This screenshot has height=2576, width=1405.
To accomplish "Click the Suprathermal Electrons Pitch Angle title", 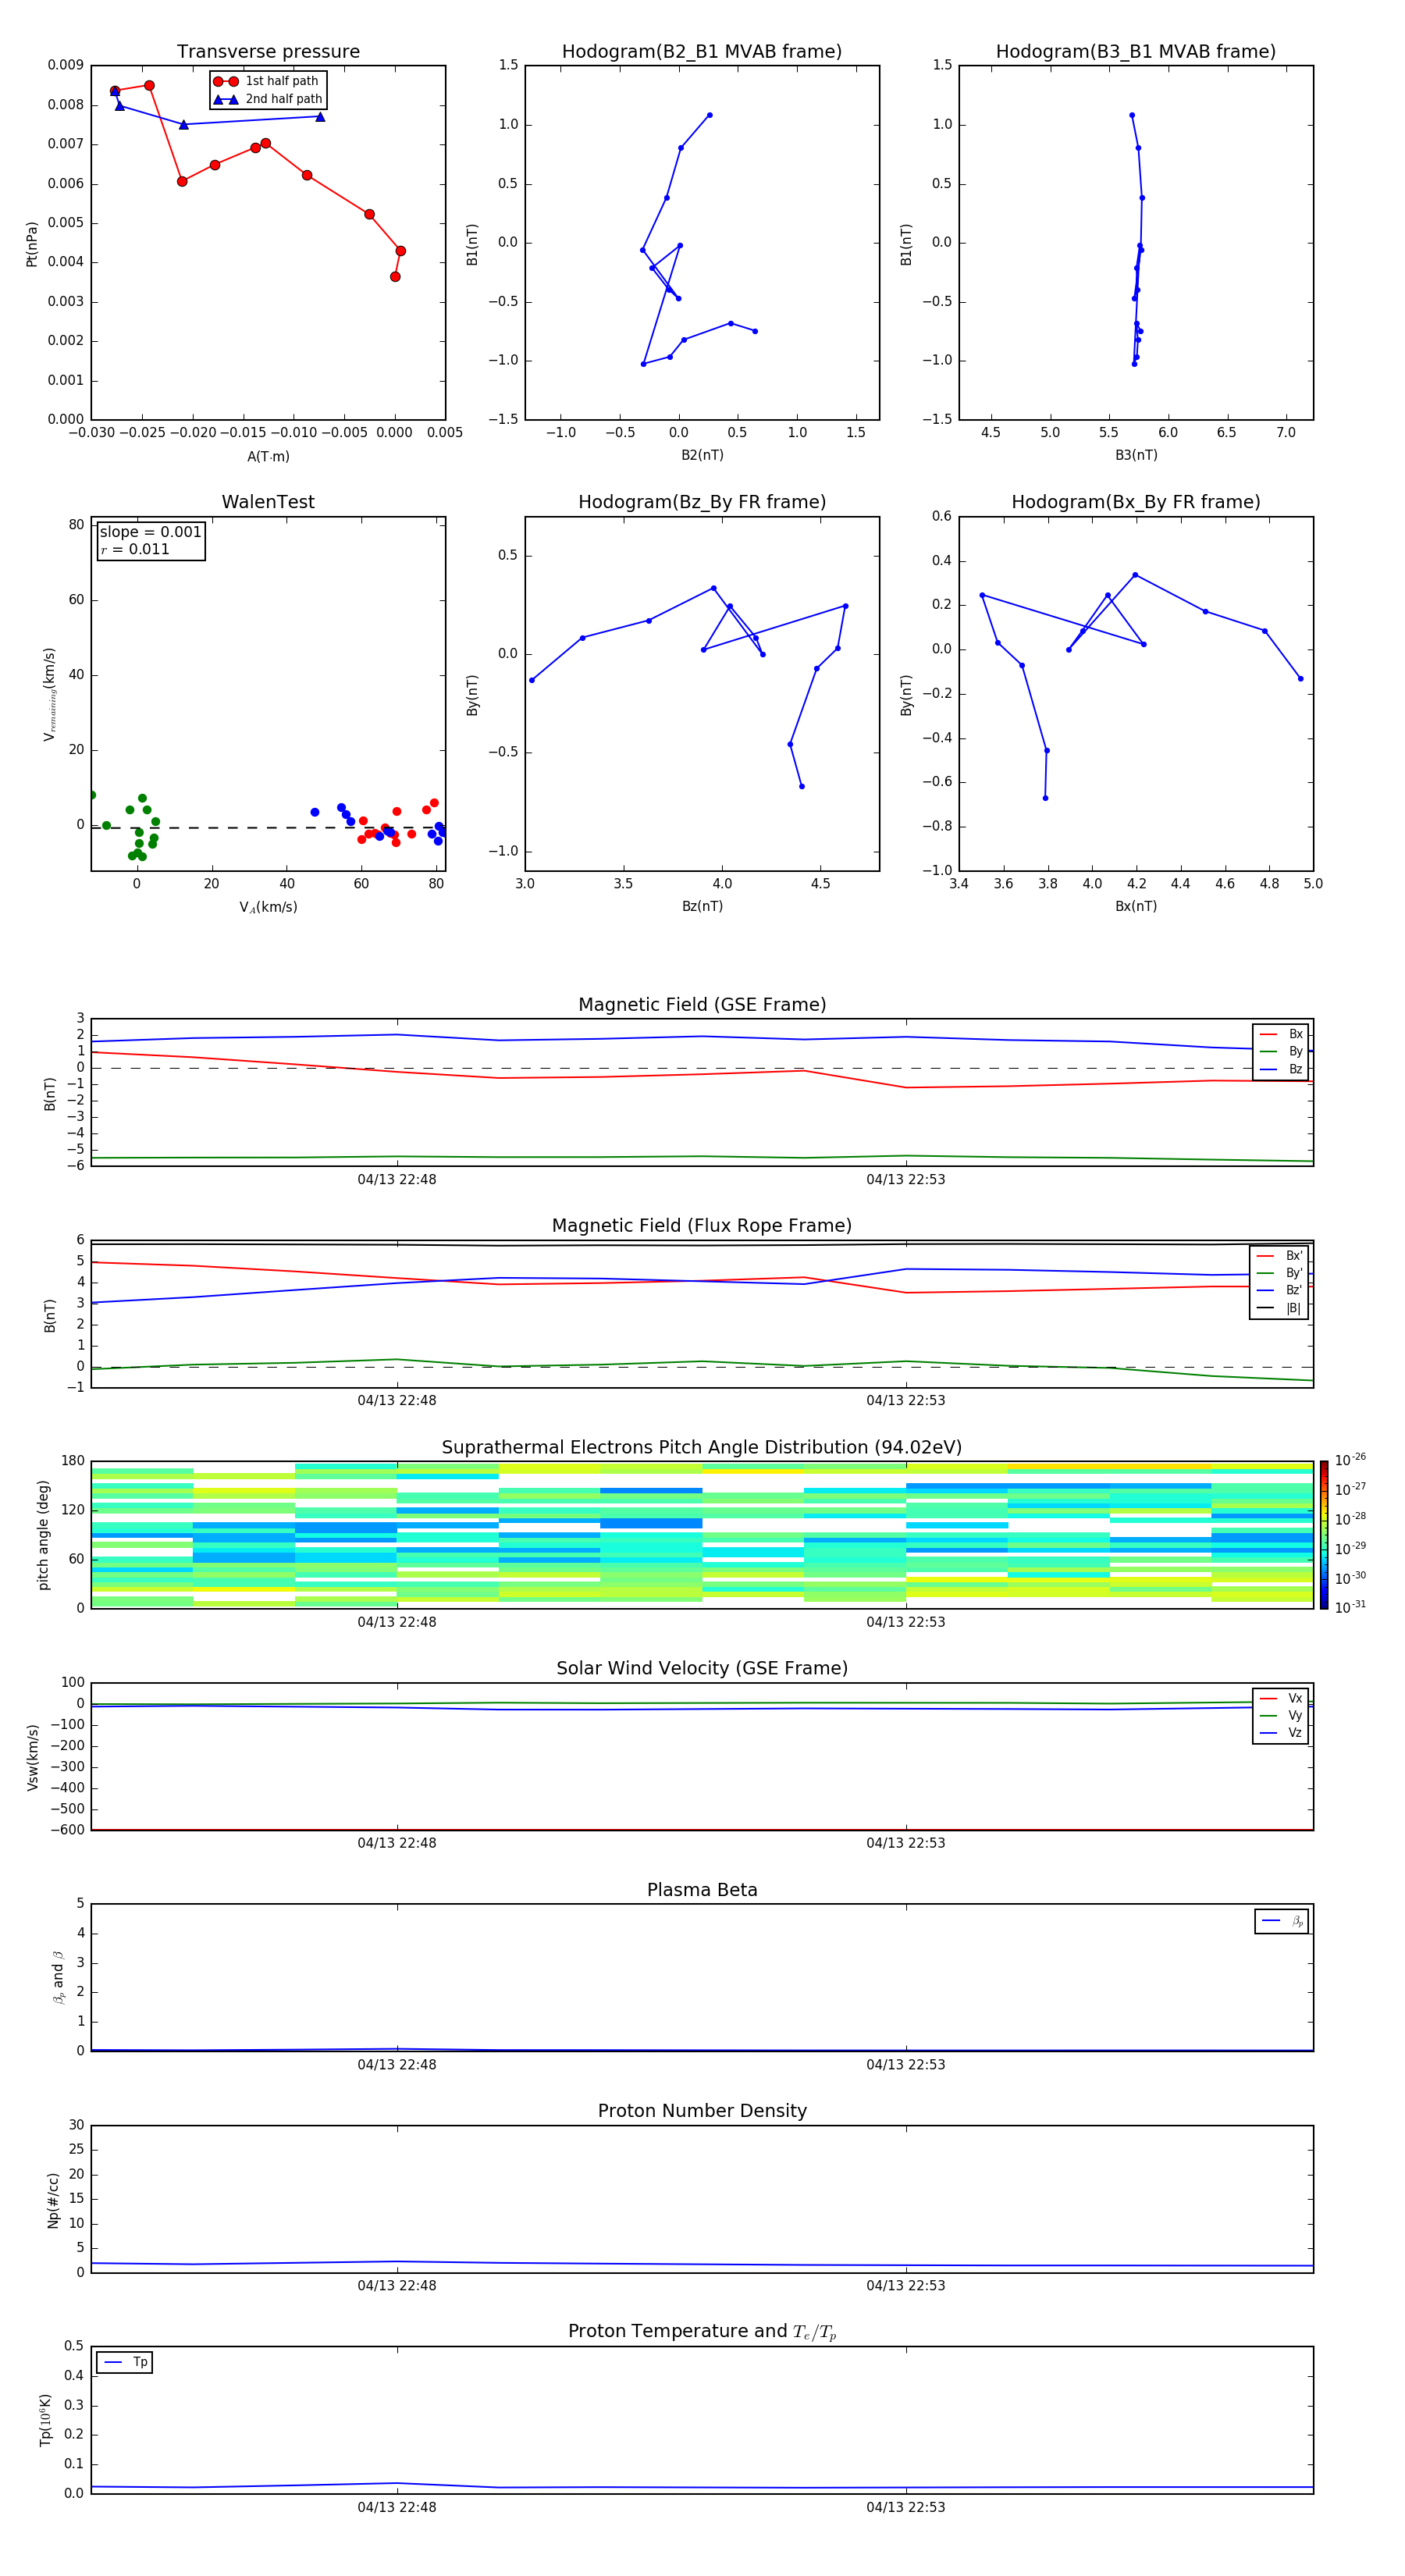I will [702, 1448].
